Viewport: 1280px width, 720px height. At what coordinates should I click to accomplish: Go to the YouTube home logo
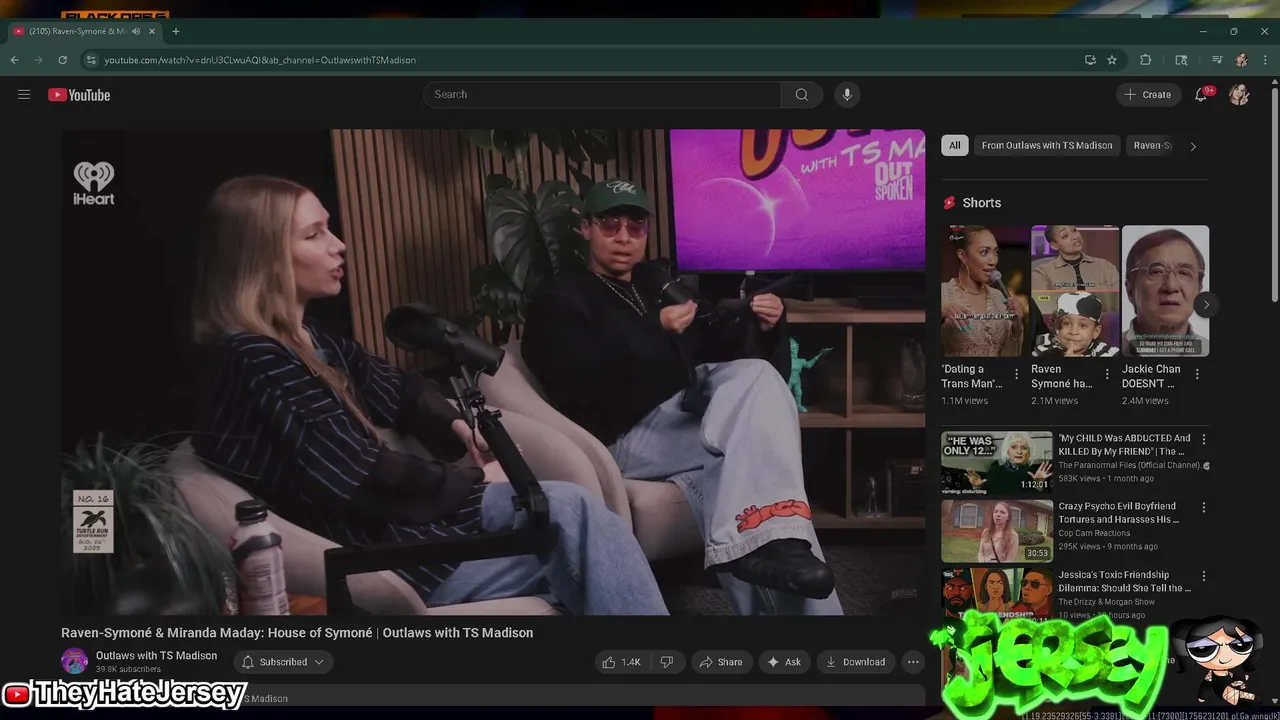79,95
